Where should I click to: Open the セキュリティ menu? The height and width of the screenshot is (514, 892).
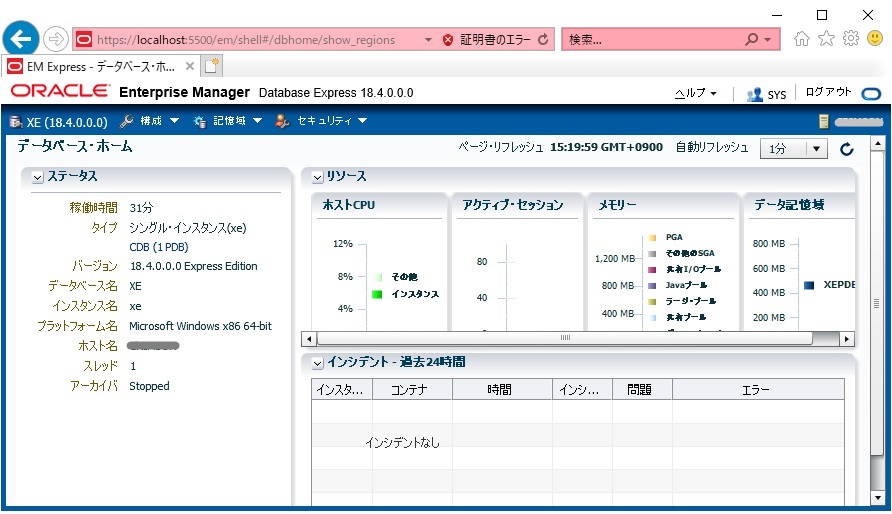(332, 121)
